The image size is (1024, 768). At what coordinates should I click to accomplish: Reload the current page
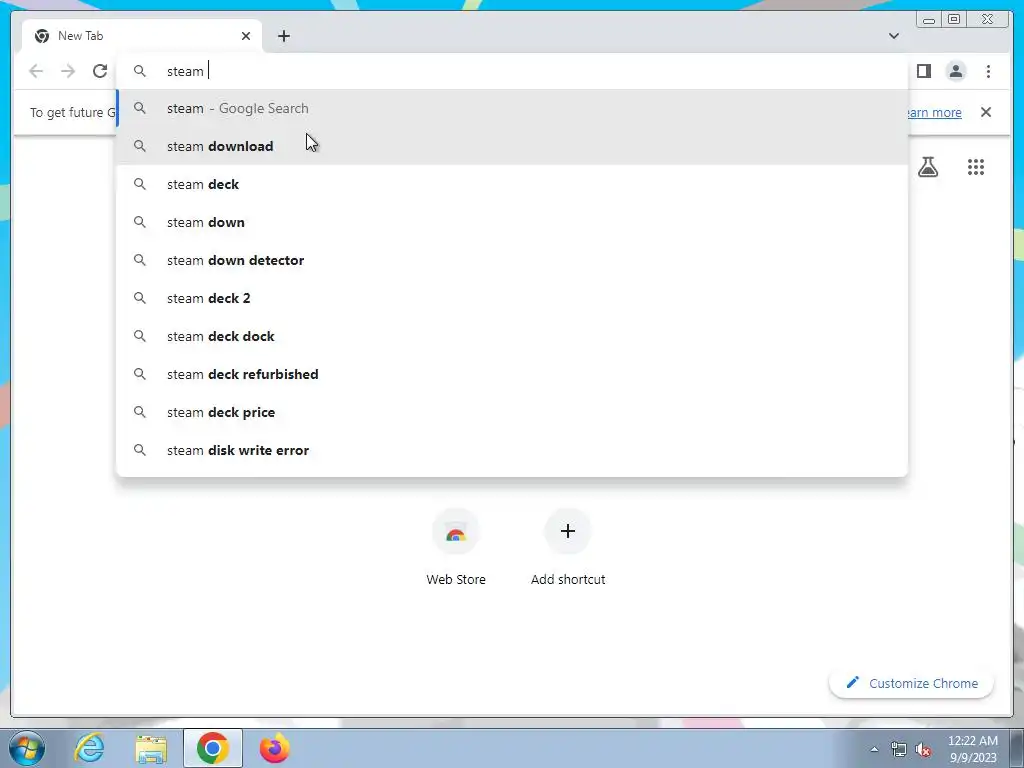99,71
